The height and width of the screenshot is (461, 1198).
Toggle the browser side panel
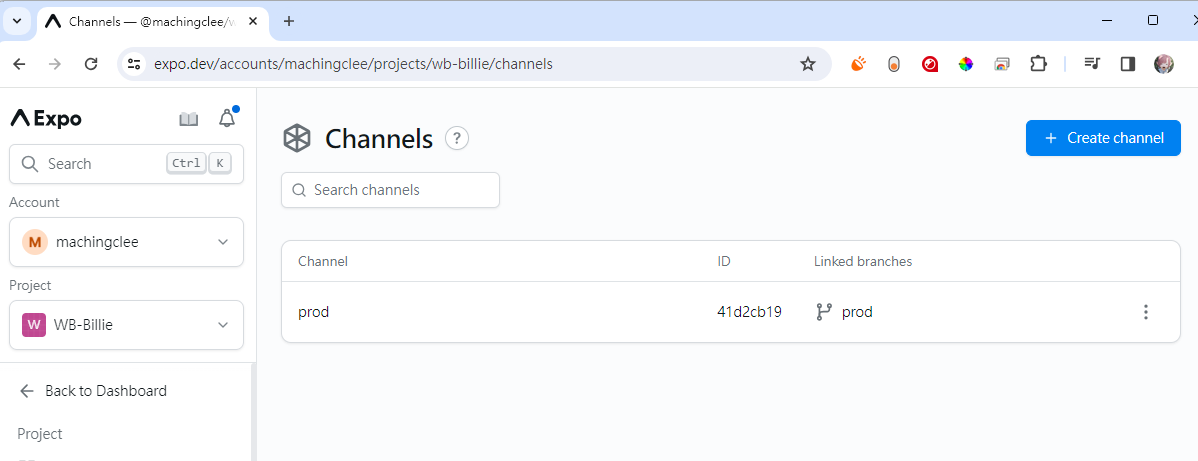click(1128, 64)
